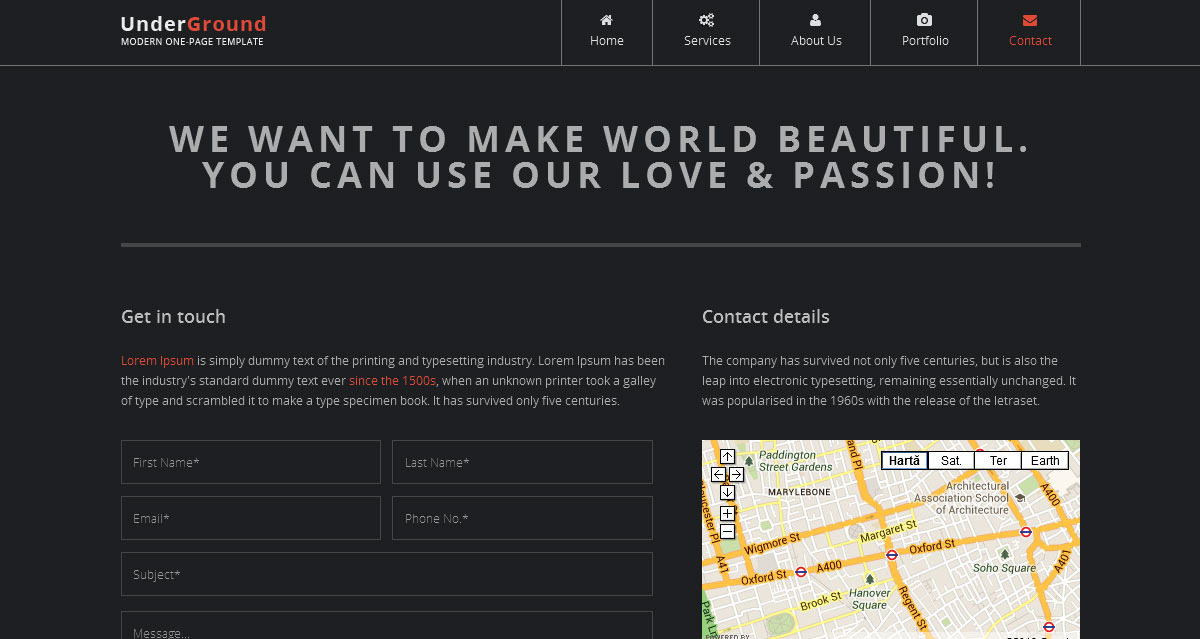
Task: Switch map to Sat. view
Action: 951,461
